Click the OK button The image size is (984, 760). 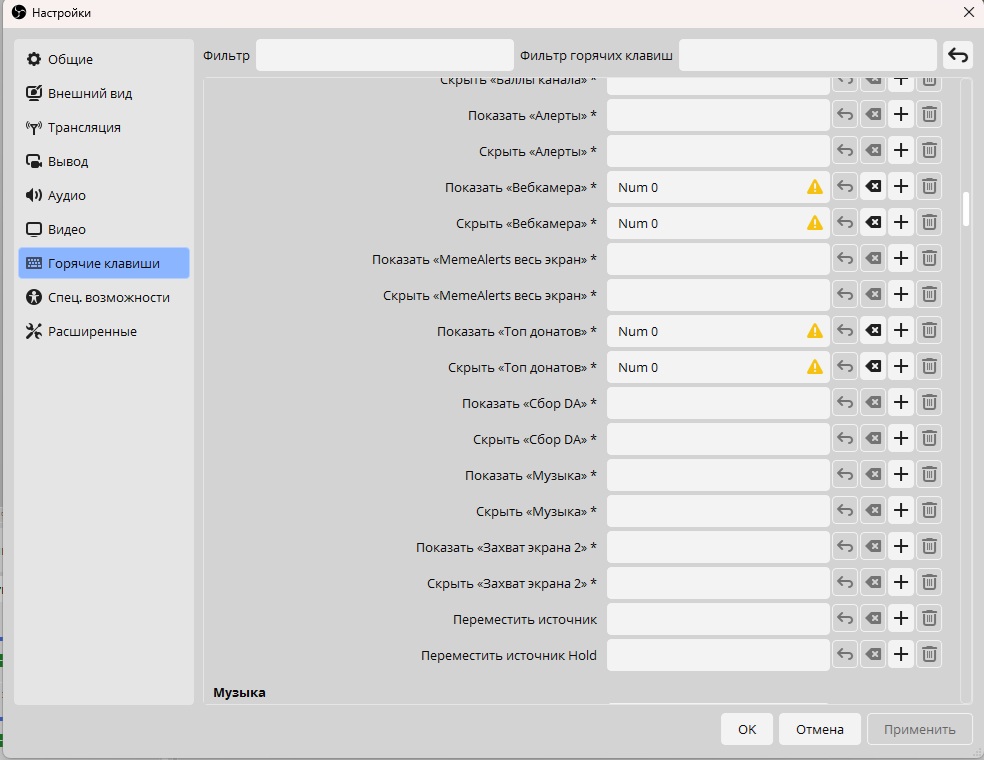point(747,729)
